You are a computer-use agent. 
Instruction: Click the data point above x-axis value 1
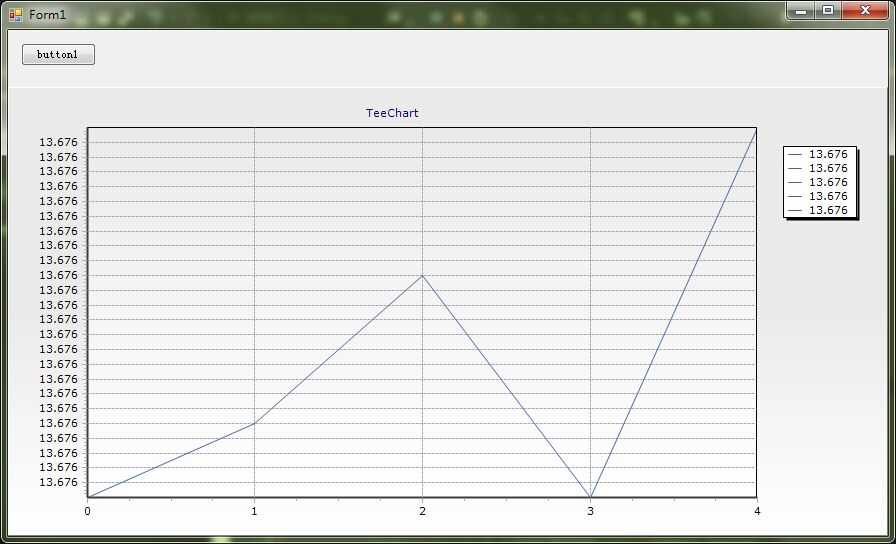[254, 423]
